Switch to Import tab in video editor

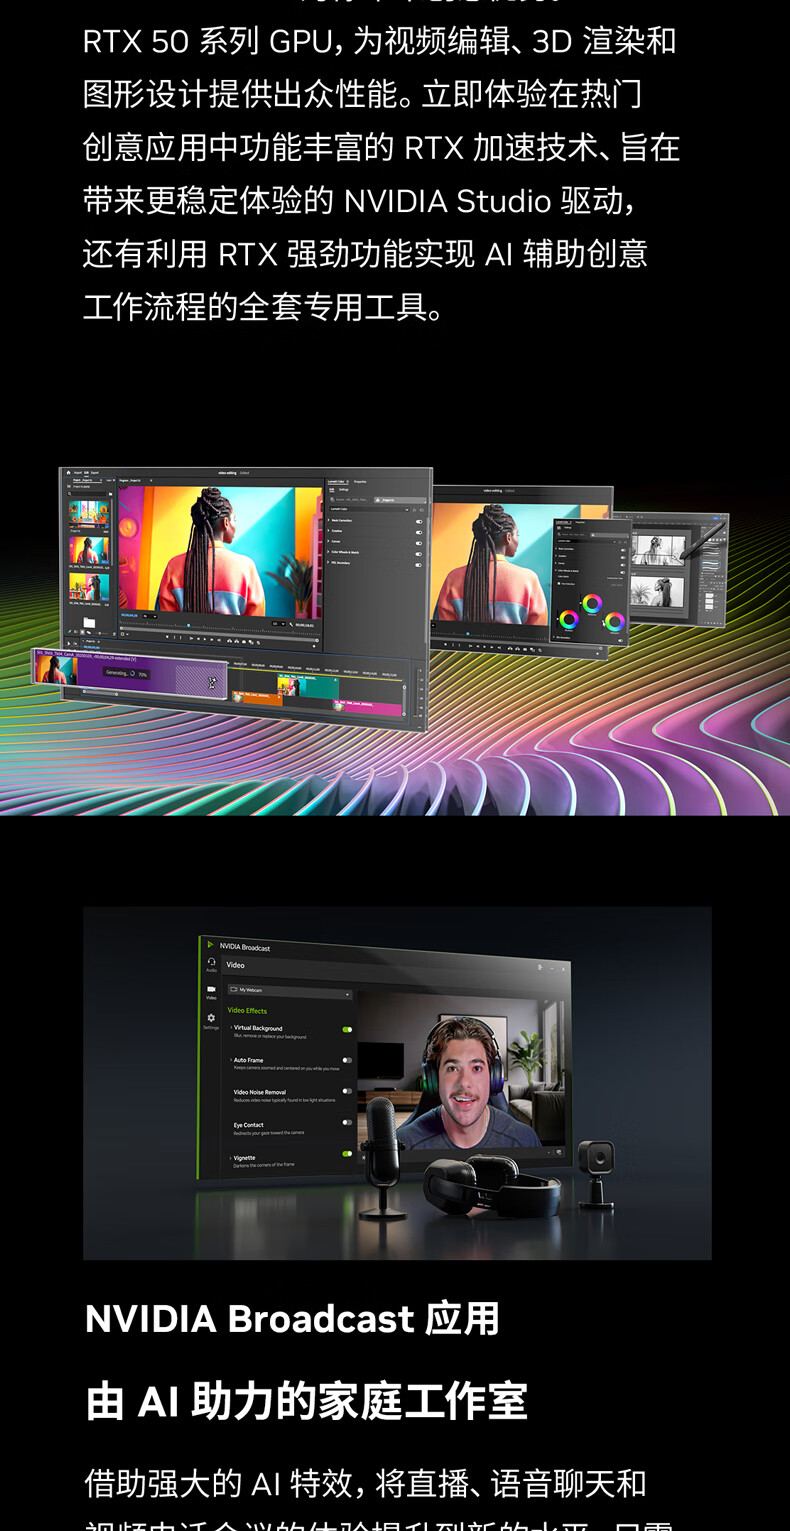78,472
